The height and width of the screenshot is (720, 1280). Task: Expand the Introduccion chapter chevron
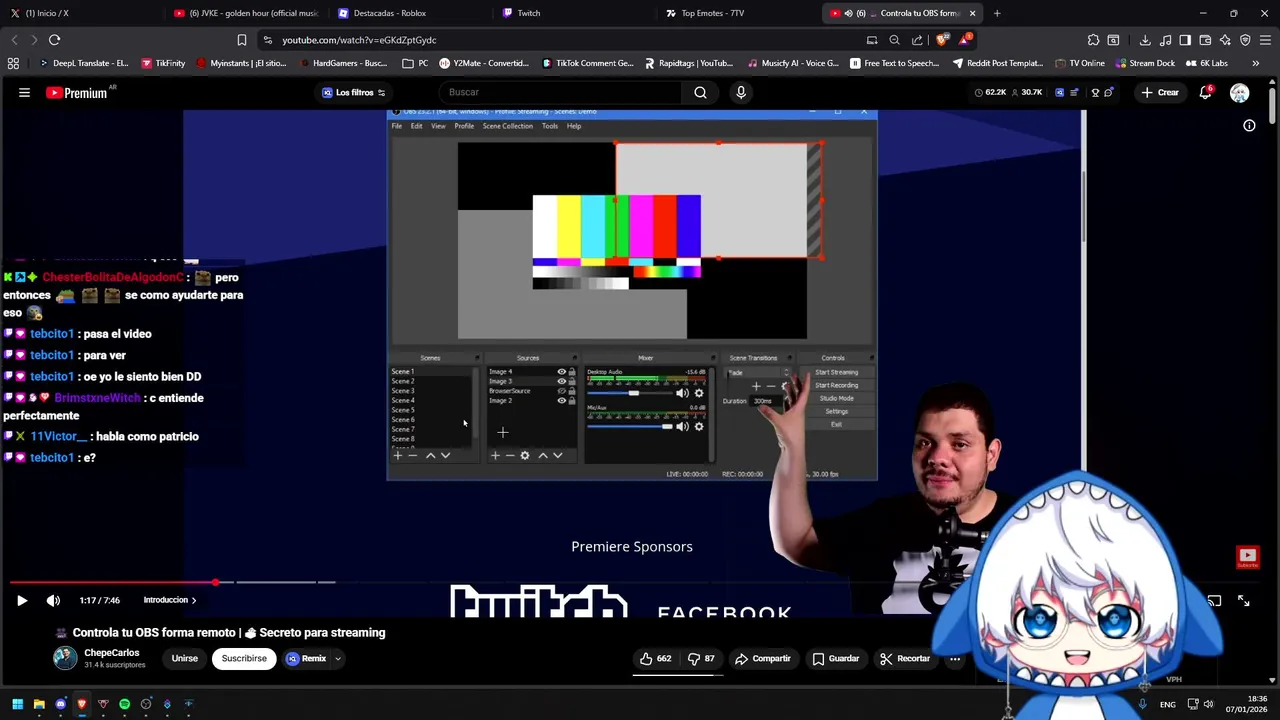pyautogui.click(x=194, y=600)
